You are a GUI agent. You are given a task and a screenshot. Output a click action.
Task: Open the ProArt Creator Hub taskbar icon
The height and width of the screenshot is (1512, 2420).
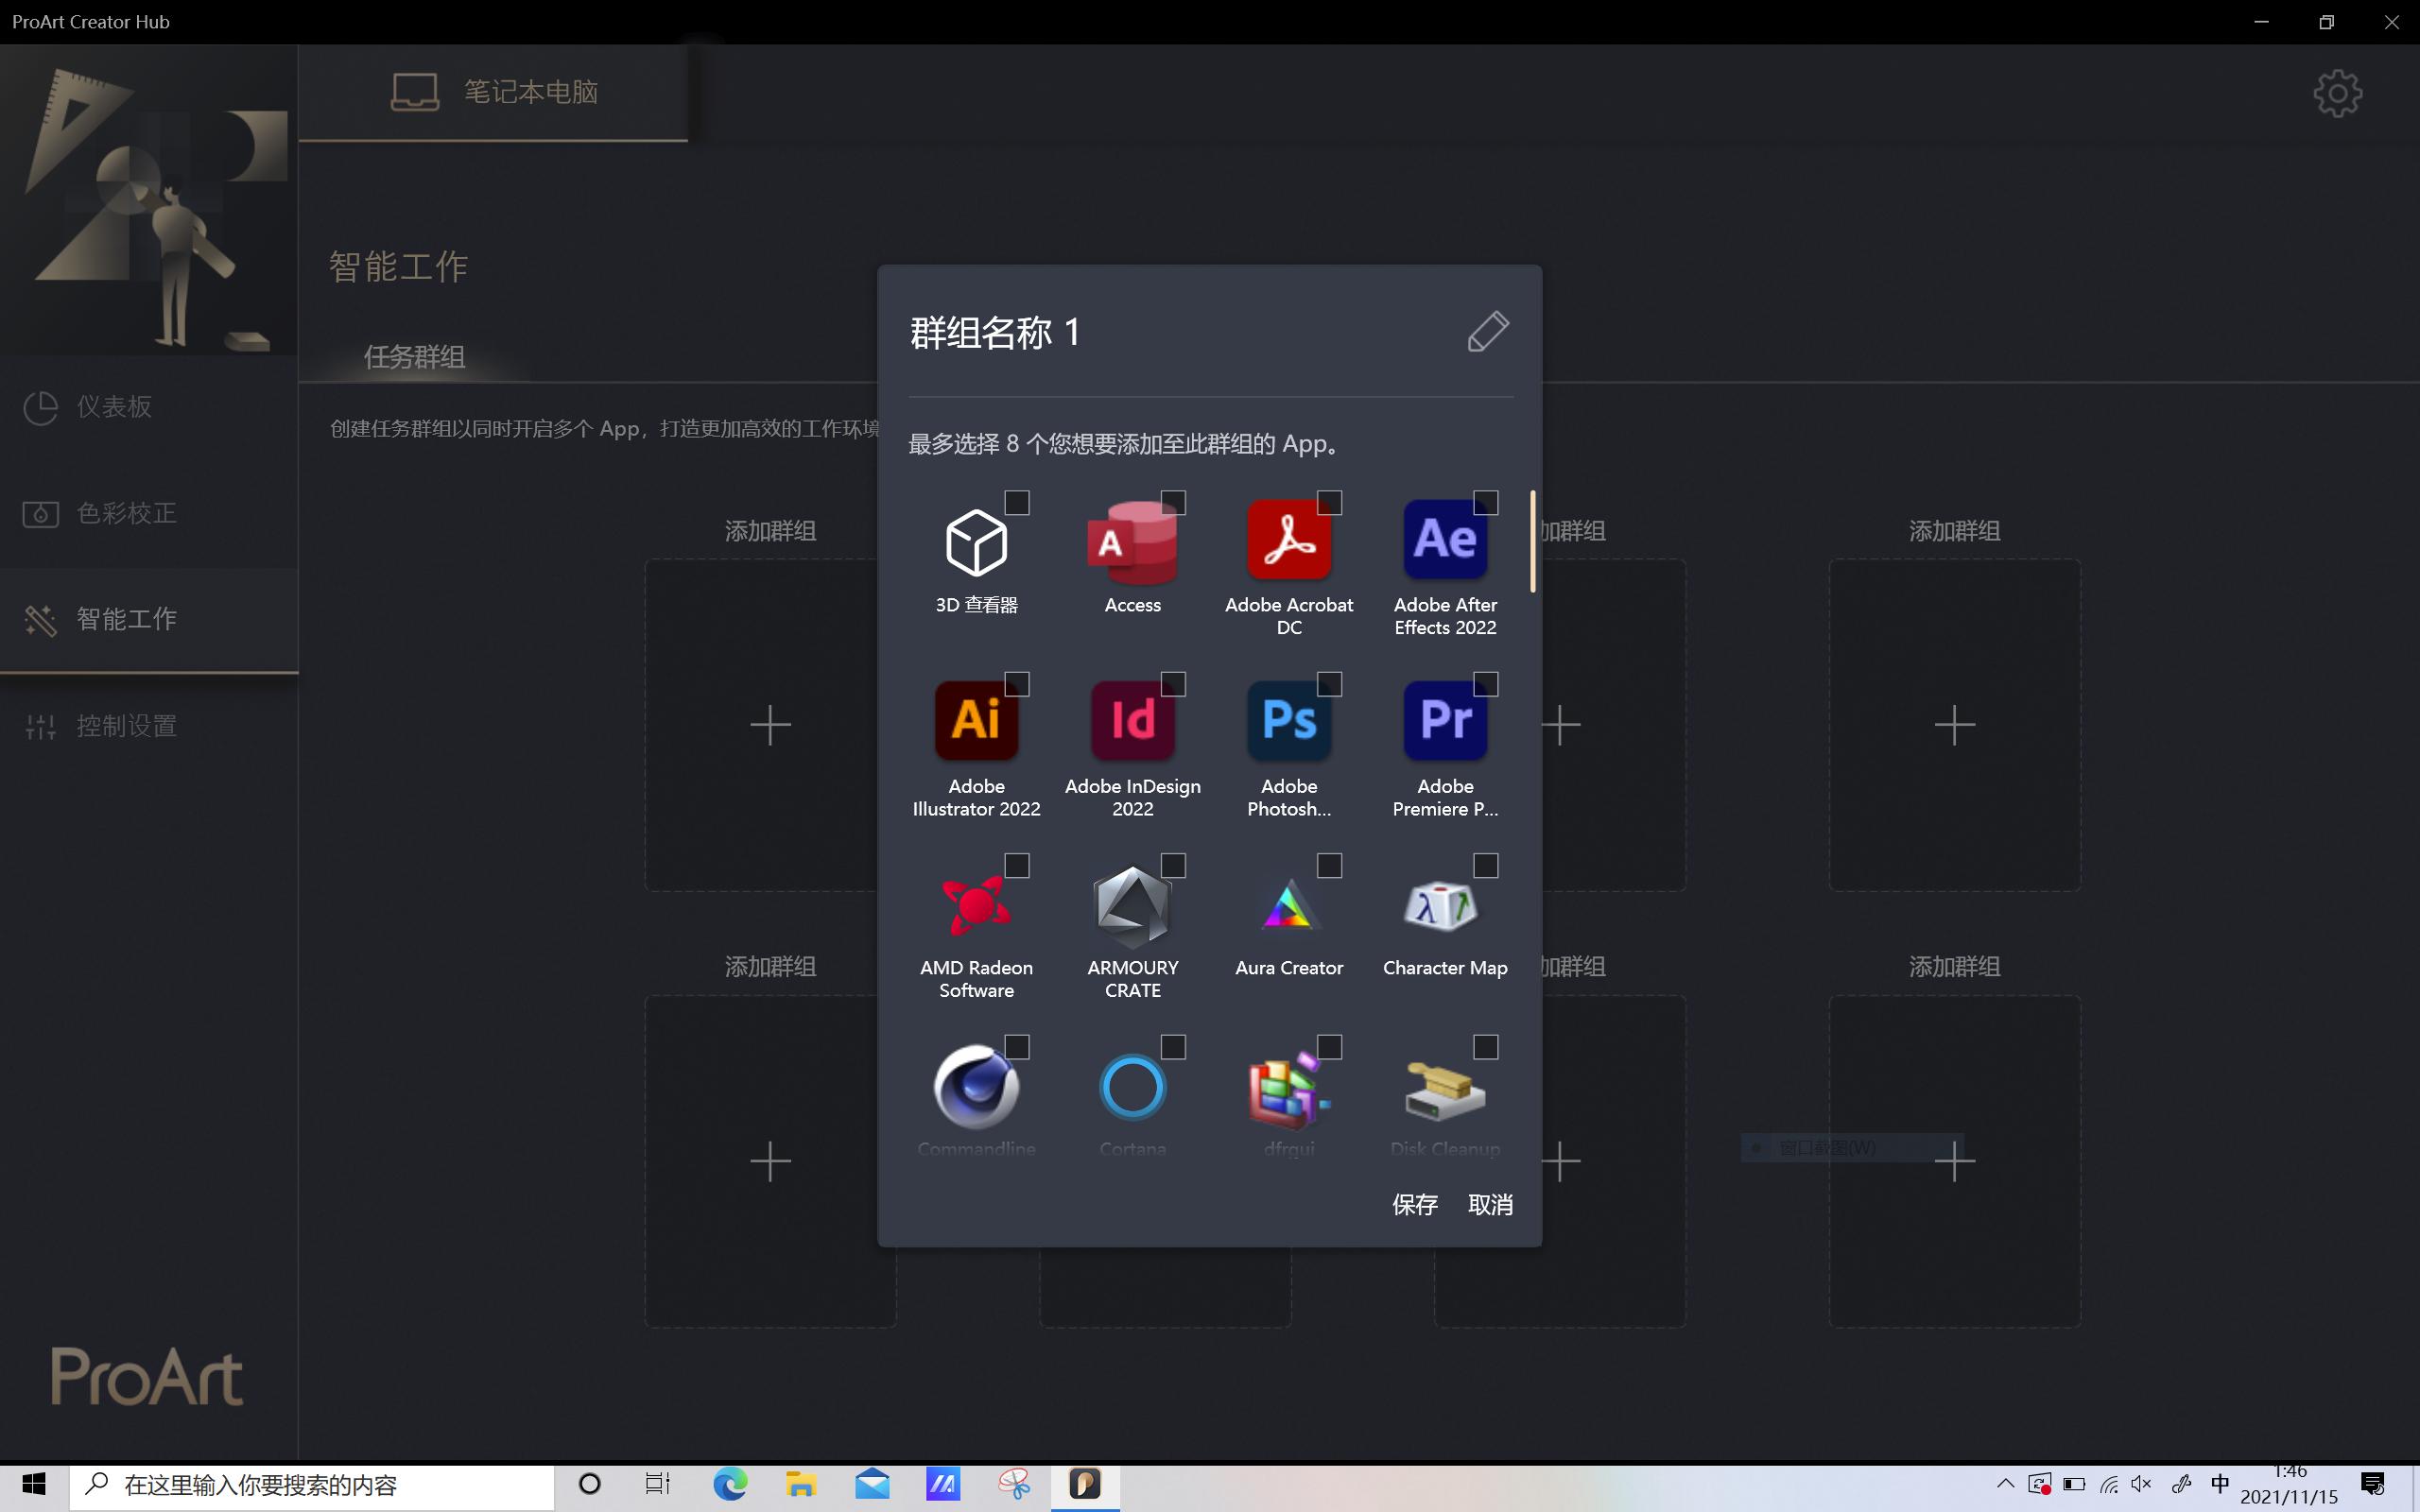coord(1086,1485)
